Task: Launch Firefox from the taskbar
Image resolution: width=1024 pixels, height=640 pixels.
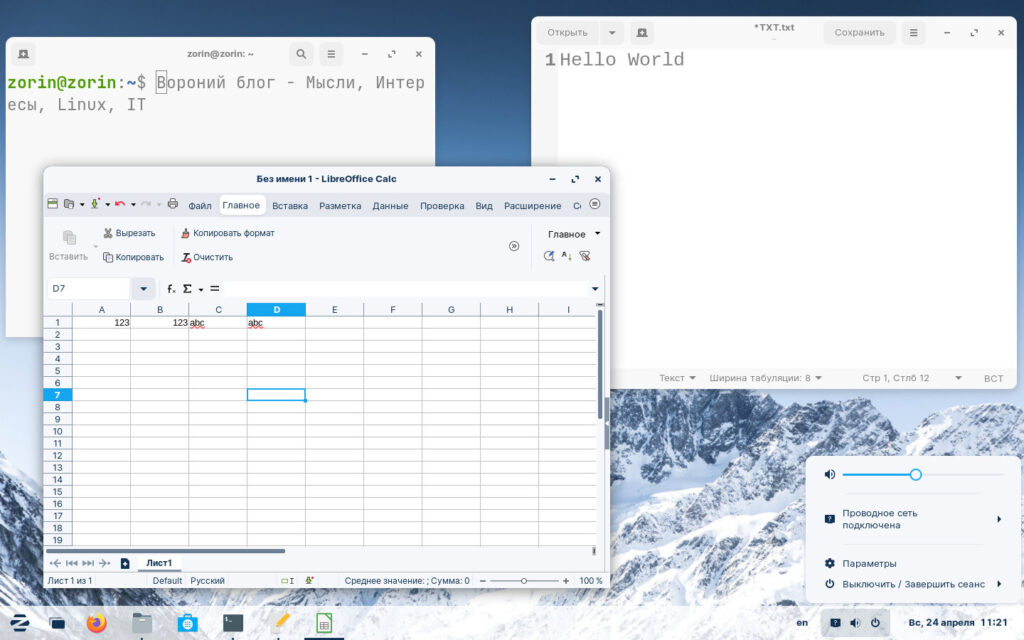Action: tap(96, 623)
